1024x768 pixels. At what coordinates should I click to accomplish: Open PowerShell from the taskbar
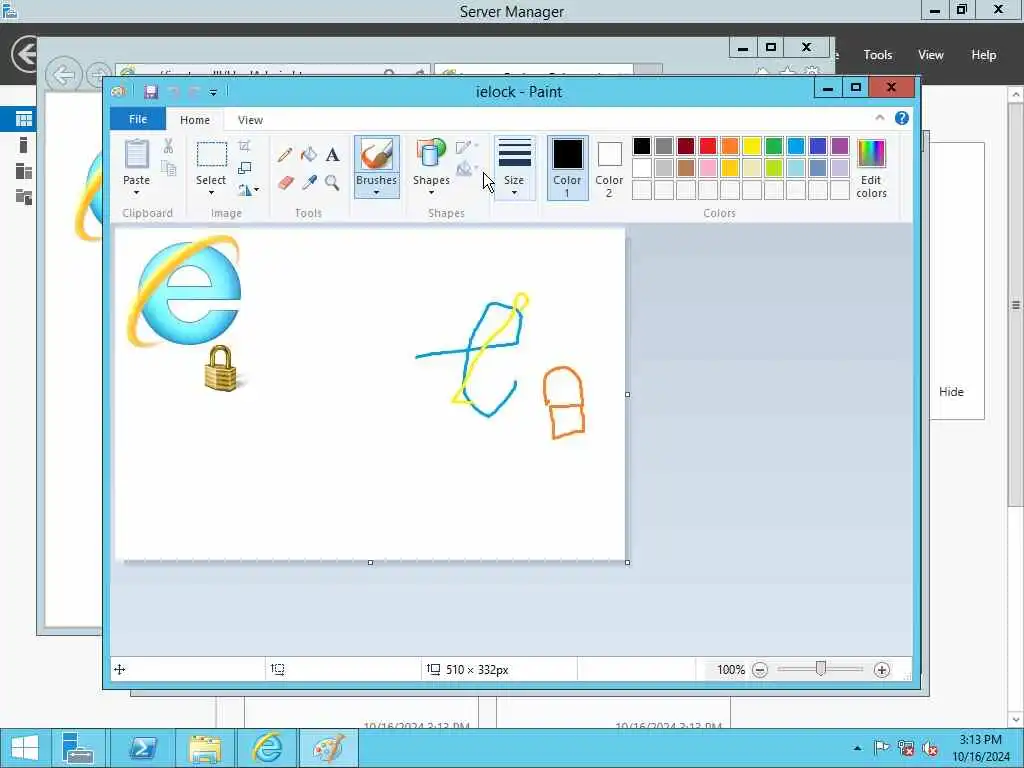tap(143, 748)
